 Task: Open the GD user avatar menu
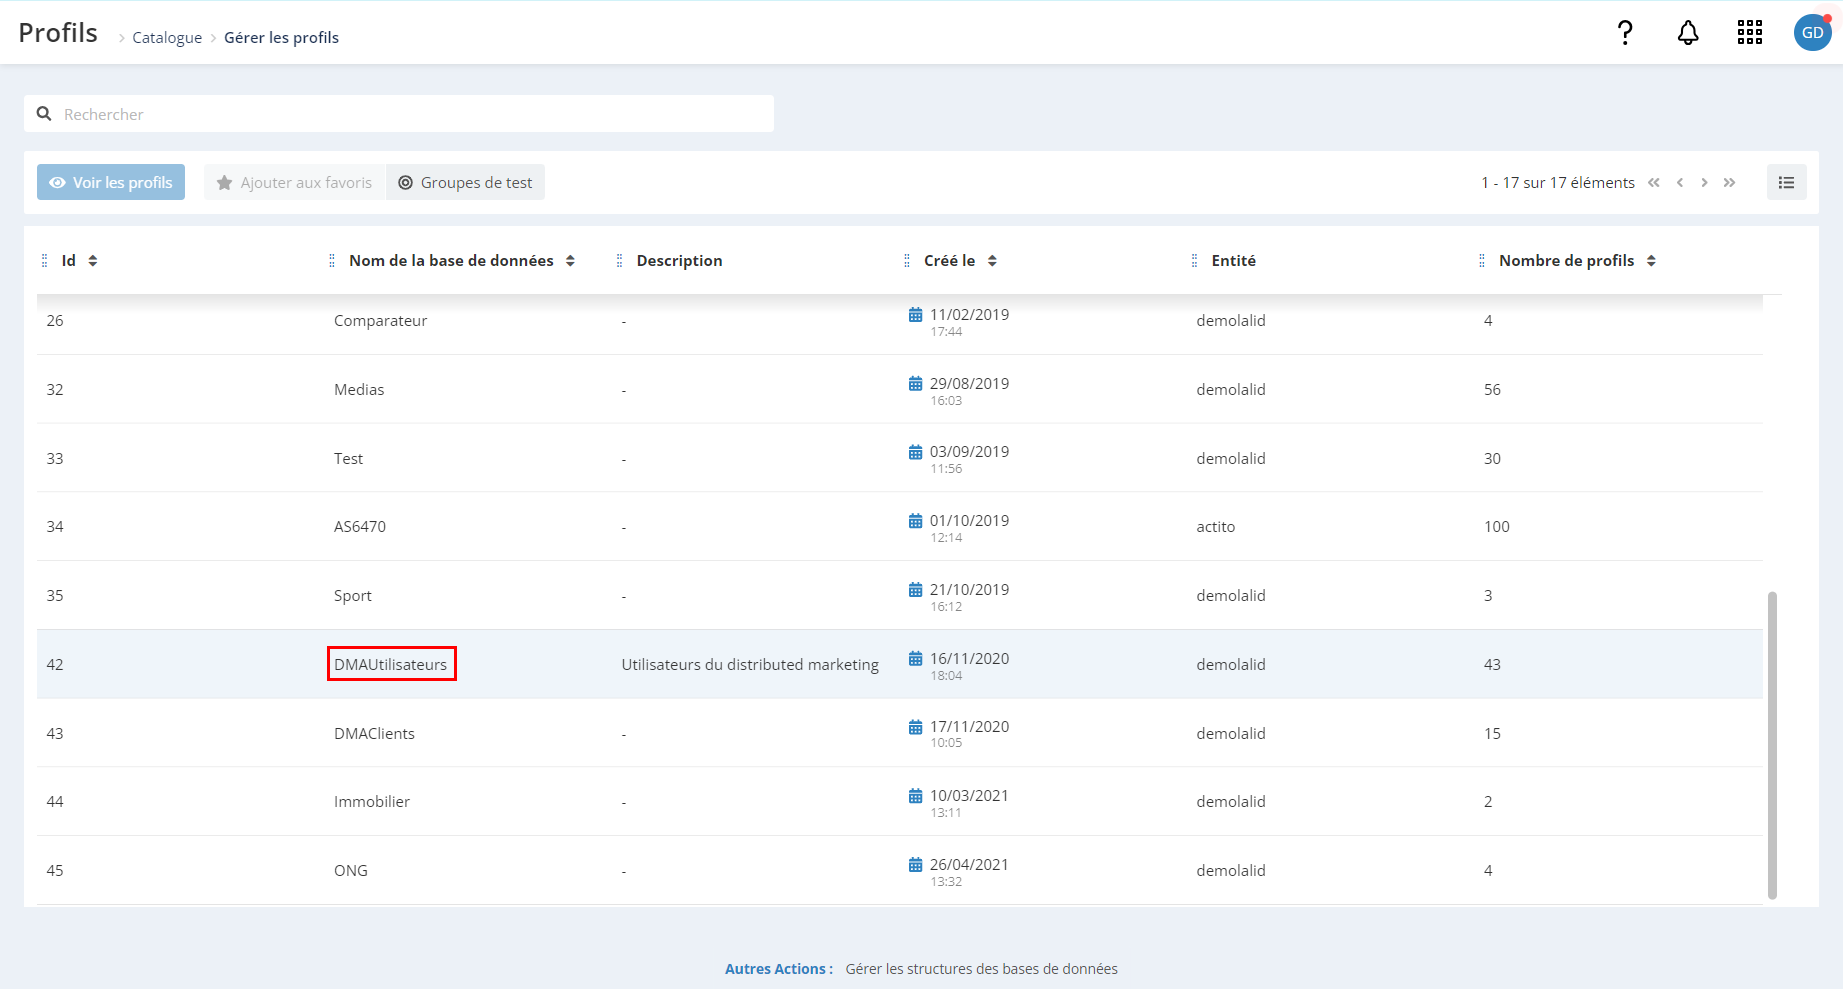pos(1812,33)
